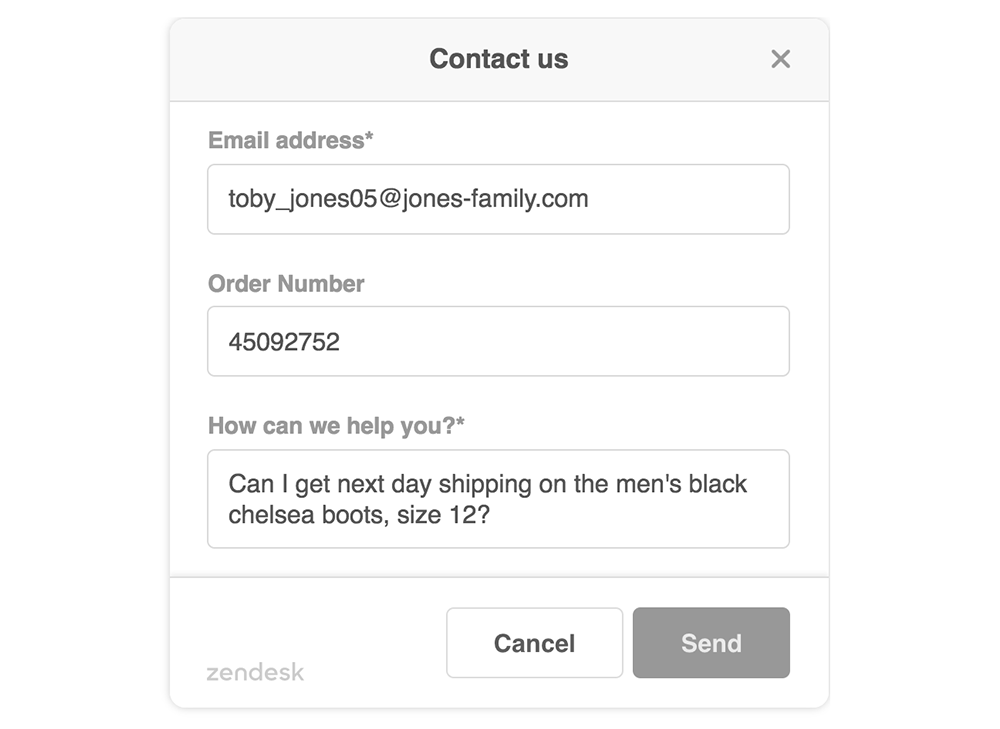Click the Order Number label

[286, 284]
